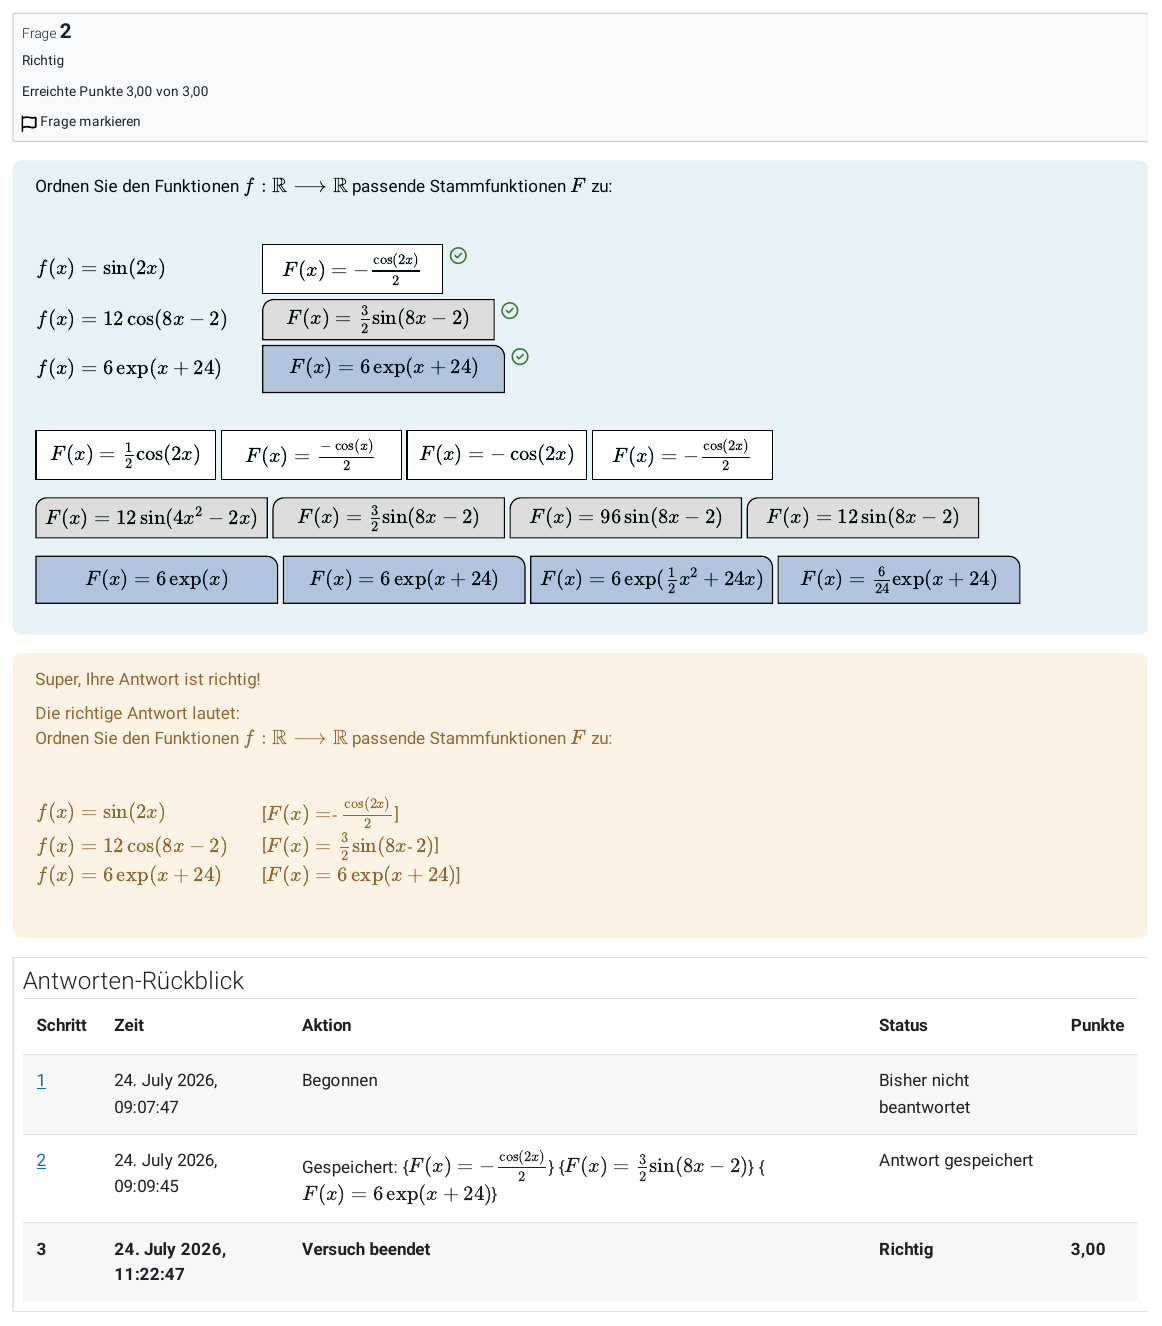Open step 2 link in Antworten-Rückblick

pyautogui.click(x=41, y=1160)
